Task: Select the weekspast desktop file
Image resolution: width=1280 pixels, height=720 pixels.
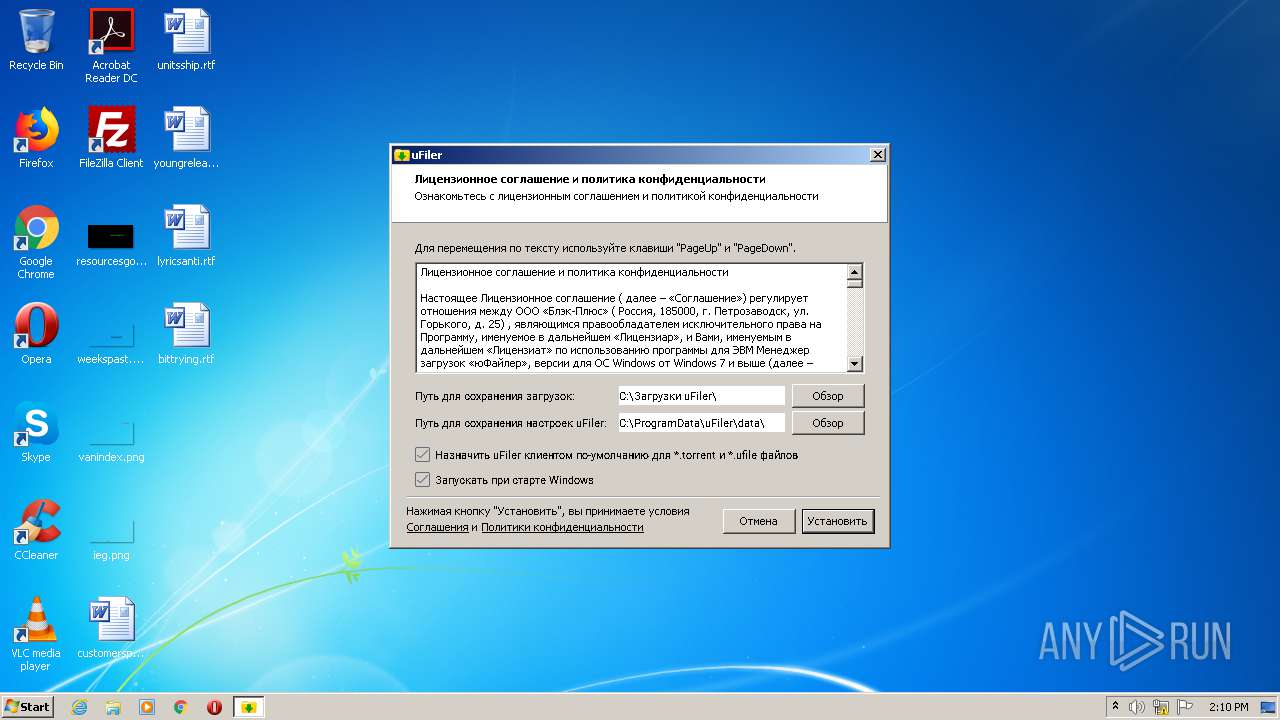Action: [111, 340]
